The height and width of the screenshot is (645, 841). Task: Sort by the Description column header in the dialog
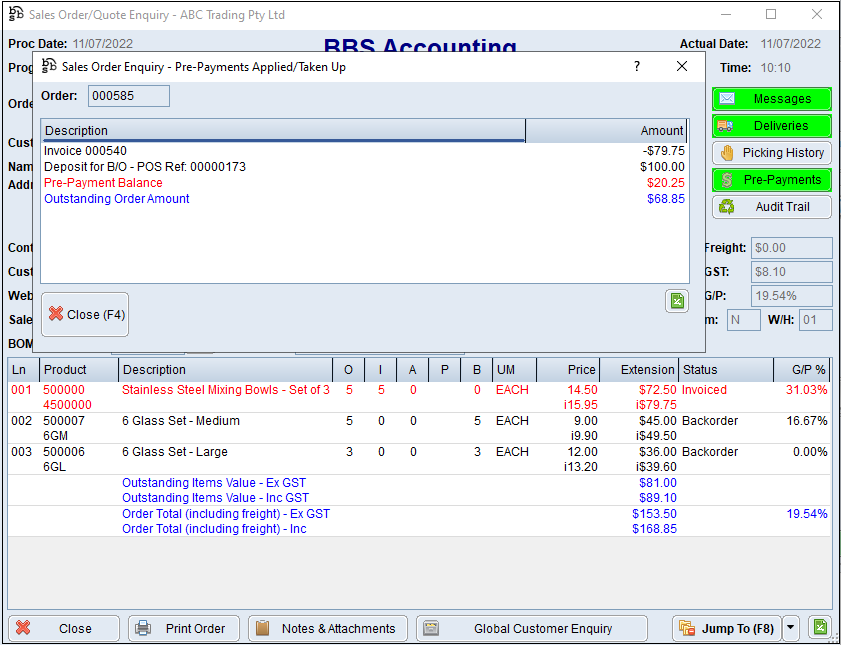(282, 131)
